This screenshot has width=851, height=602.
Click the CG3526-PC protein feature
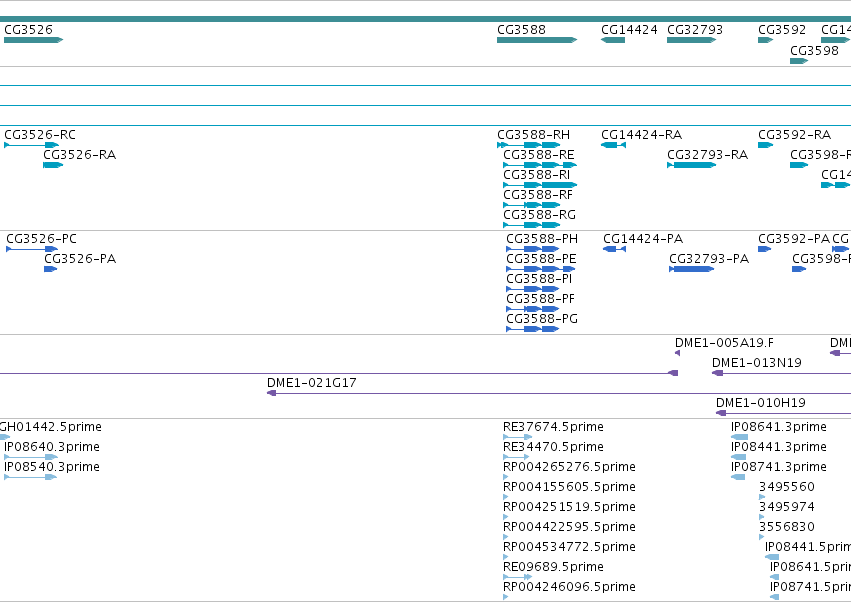pyautogui.click(x=32, y=249)
